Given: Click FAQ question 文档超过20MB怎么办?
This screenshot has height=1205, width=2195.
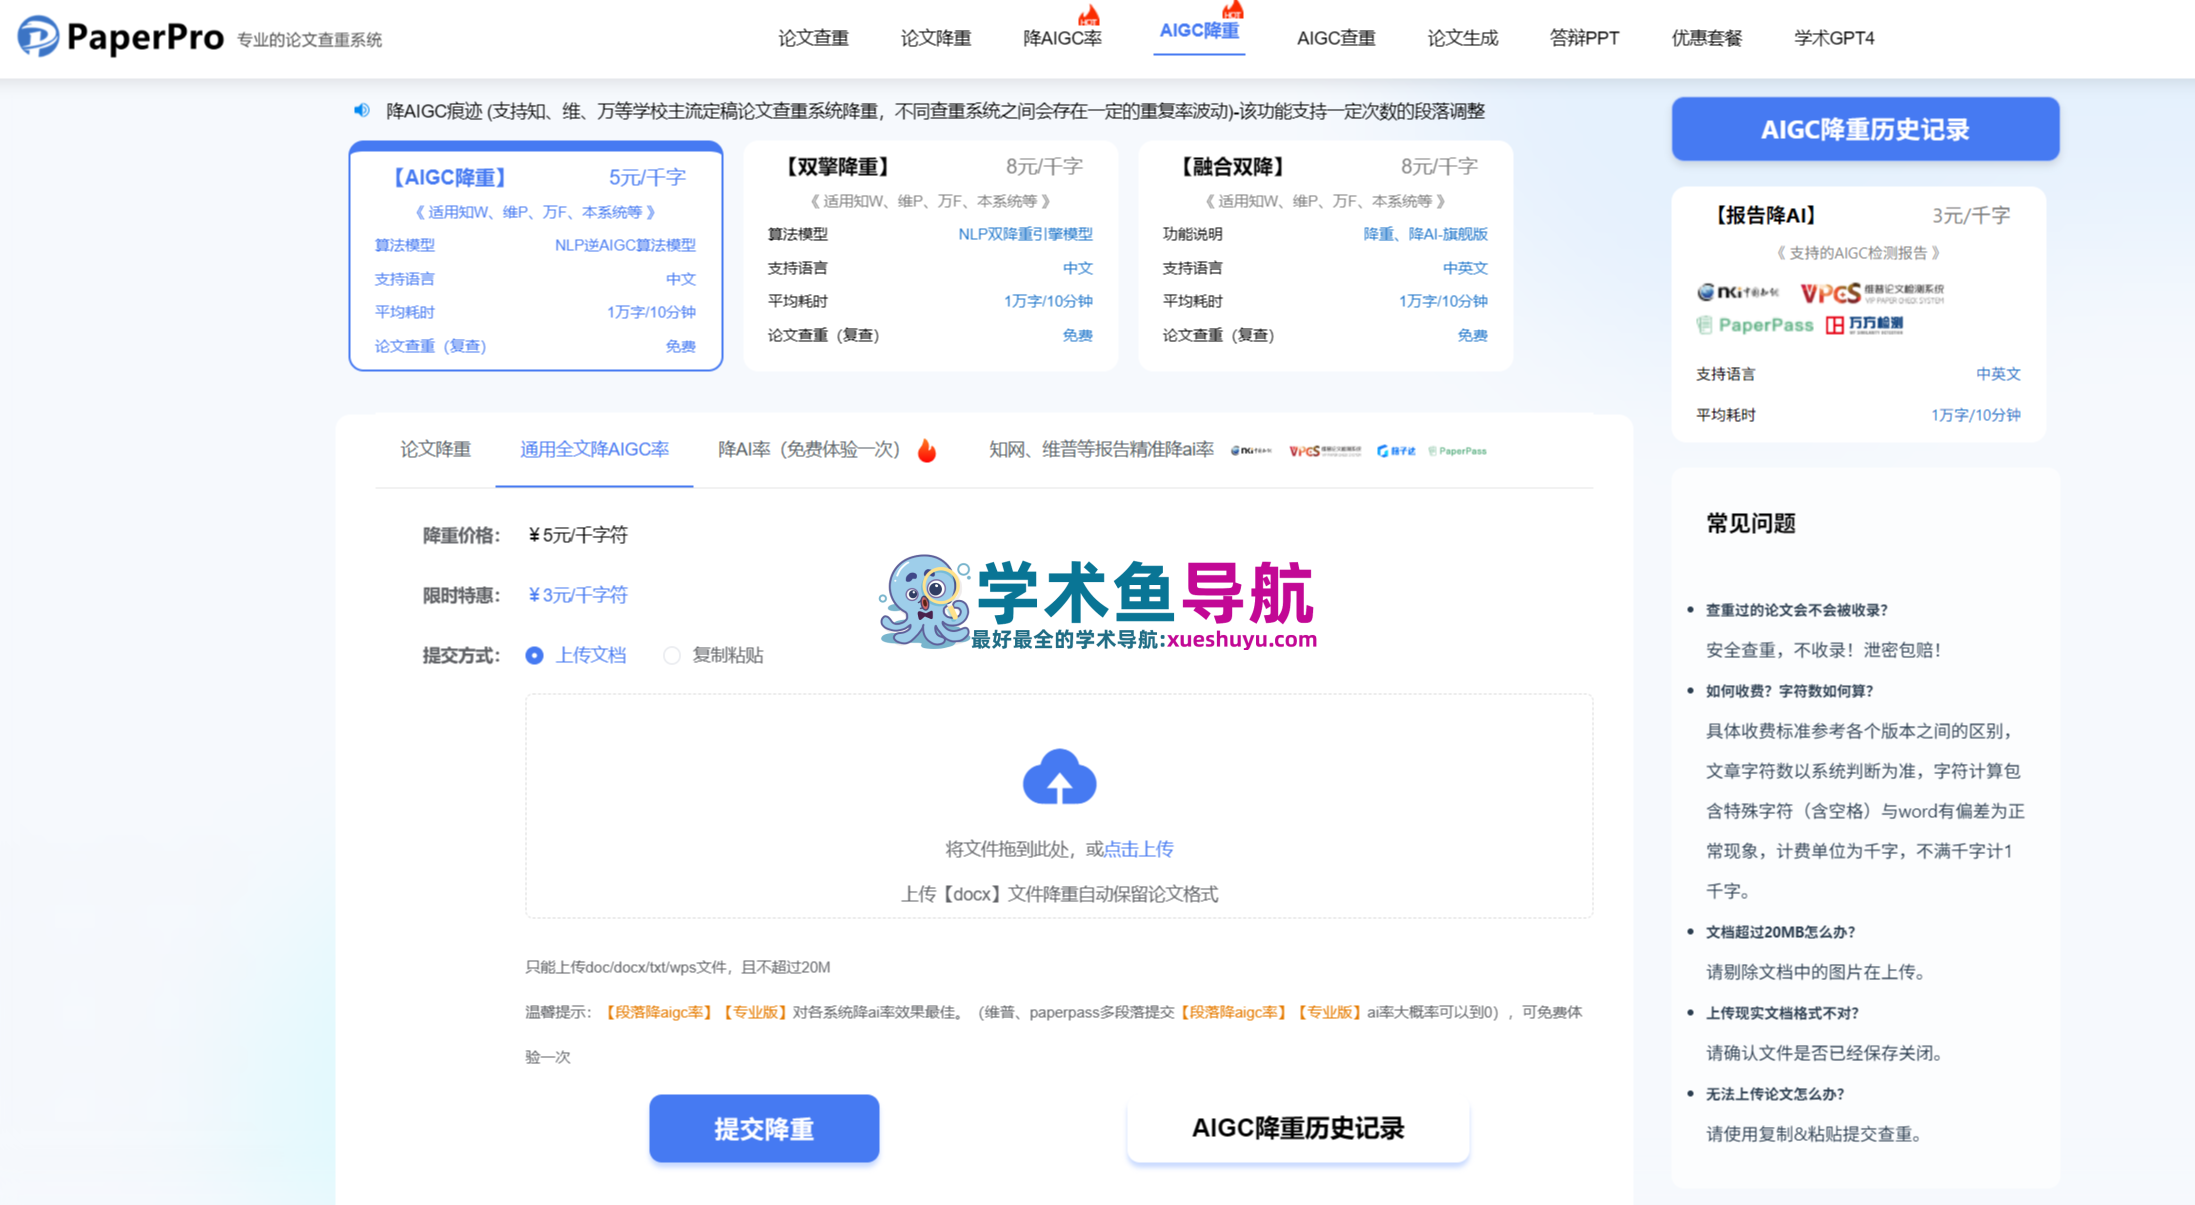Looking at the screenshot, I should (x=1780, y=932).
